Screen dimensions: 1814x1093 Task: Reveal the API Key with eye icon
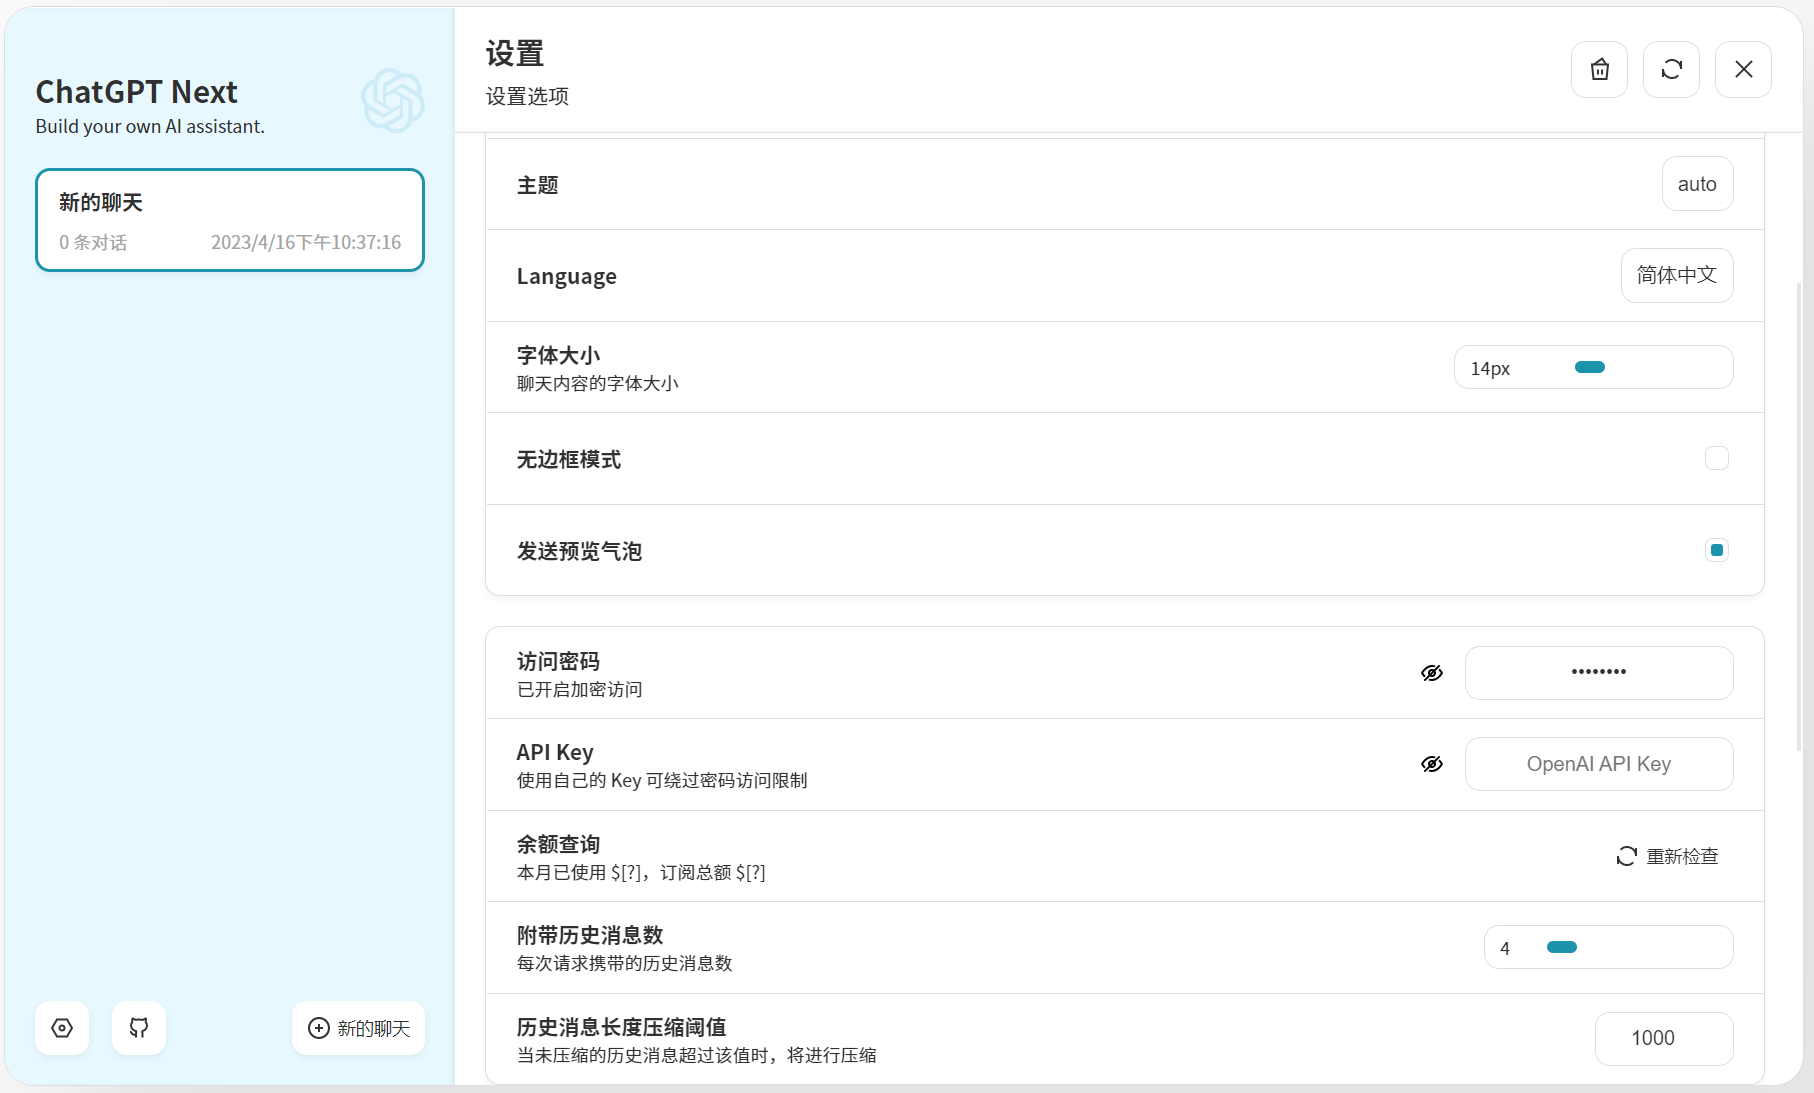point(1432,764)
